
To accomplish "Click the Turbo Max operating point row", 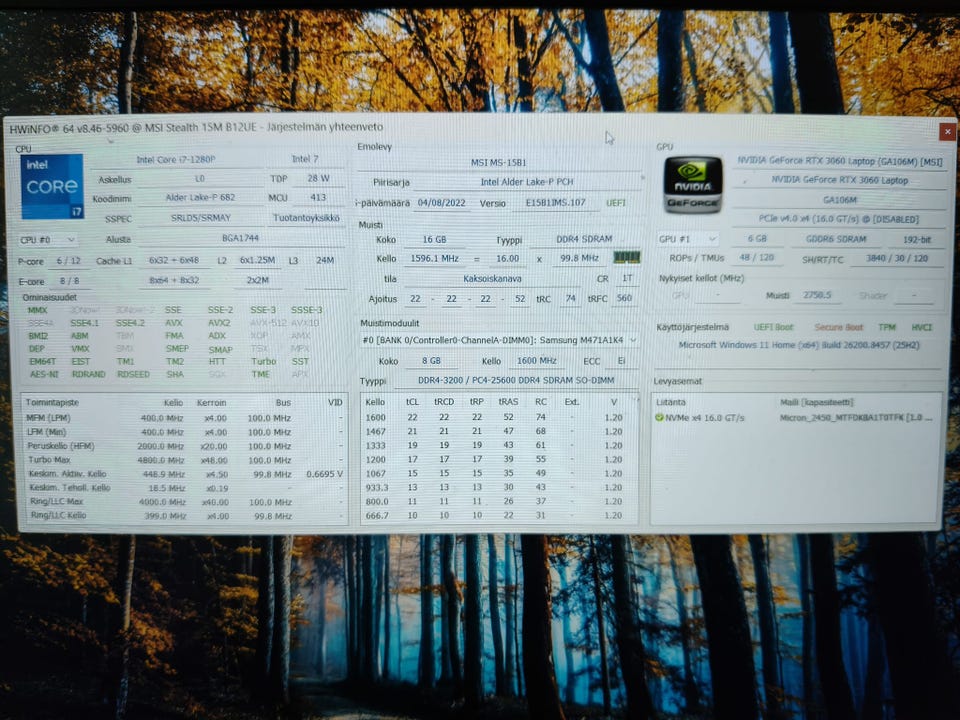I will tap(184, 460).
